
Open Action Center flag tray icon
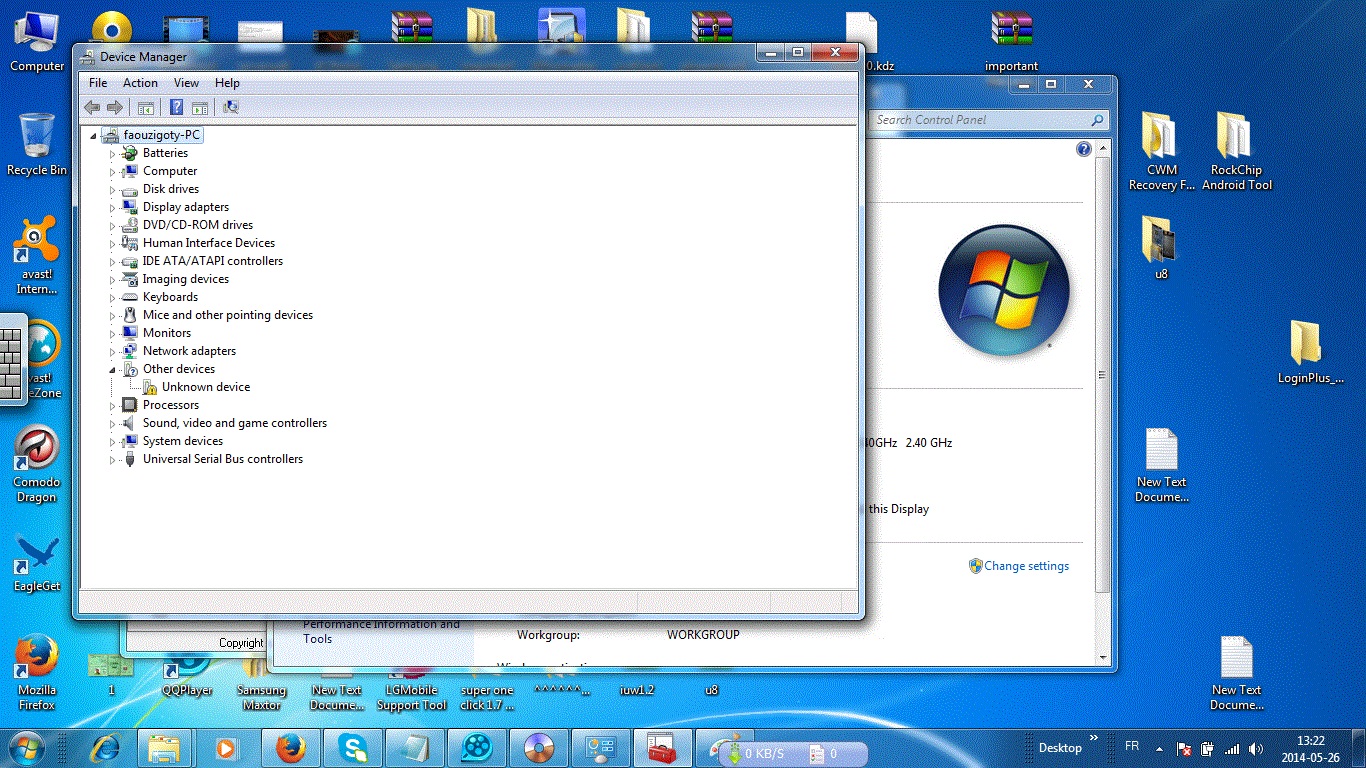pos(1184,748)
